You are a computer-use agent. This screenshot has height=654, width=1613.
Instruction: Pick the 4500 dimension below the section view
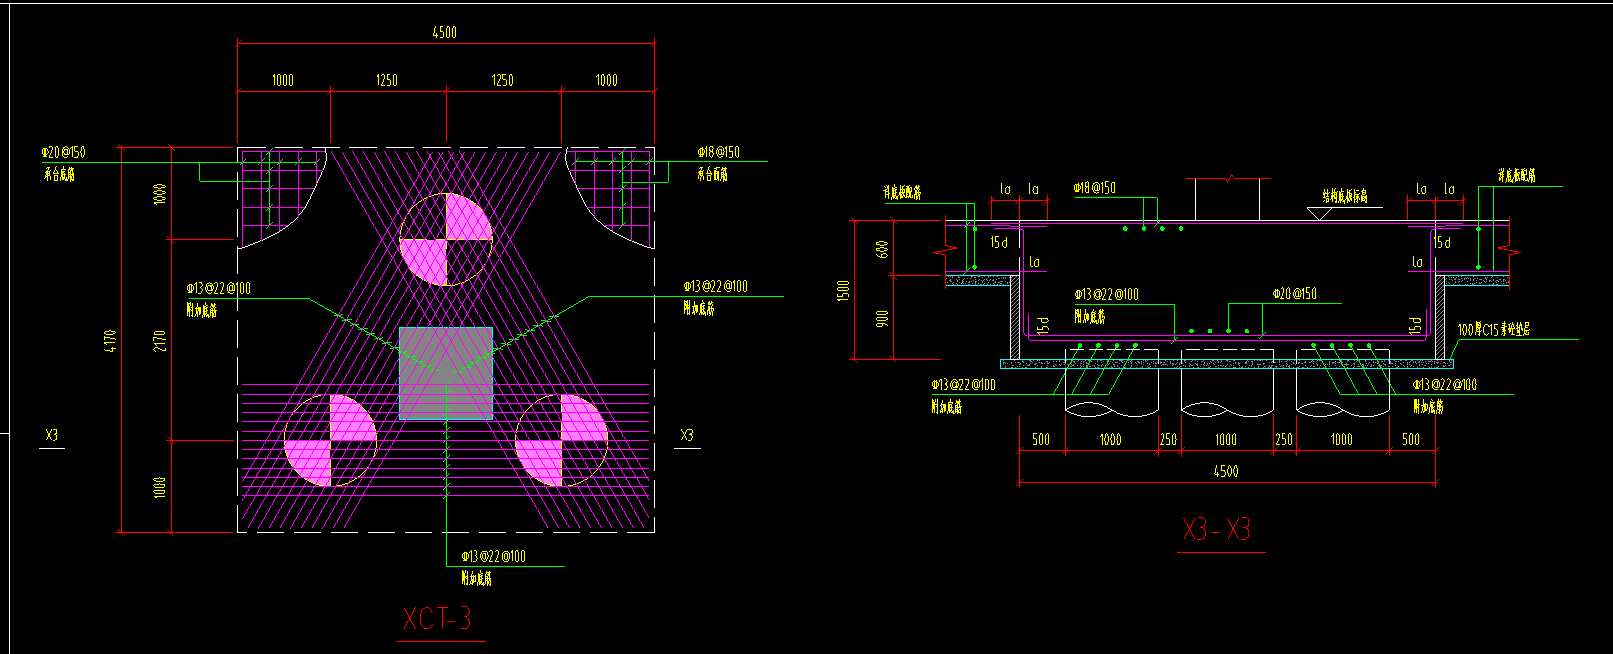pos(1226,471)
